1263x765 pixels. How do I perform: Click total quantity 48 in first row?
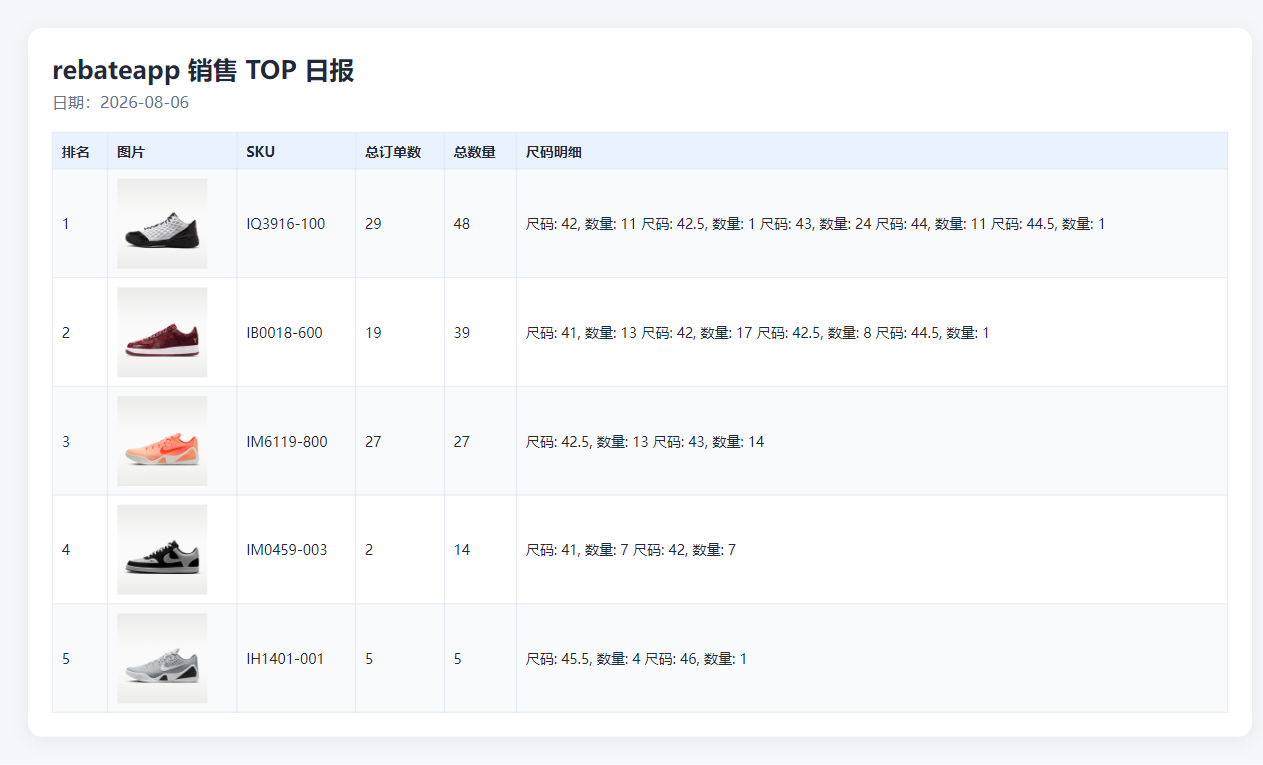pyautogui.click(x=462, y=224)
